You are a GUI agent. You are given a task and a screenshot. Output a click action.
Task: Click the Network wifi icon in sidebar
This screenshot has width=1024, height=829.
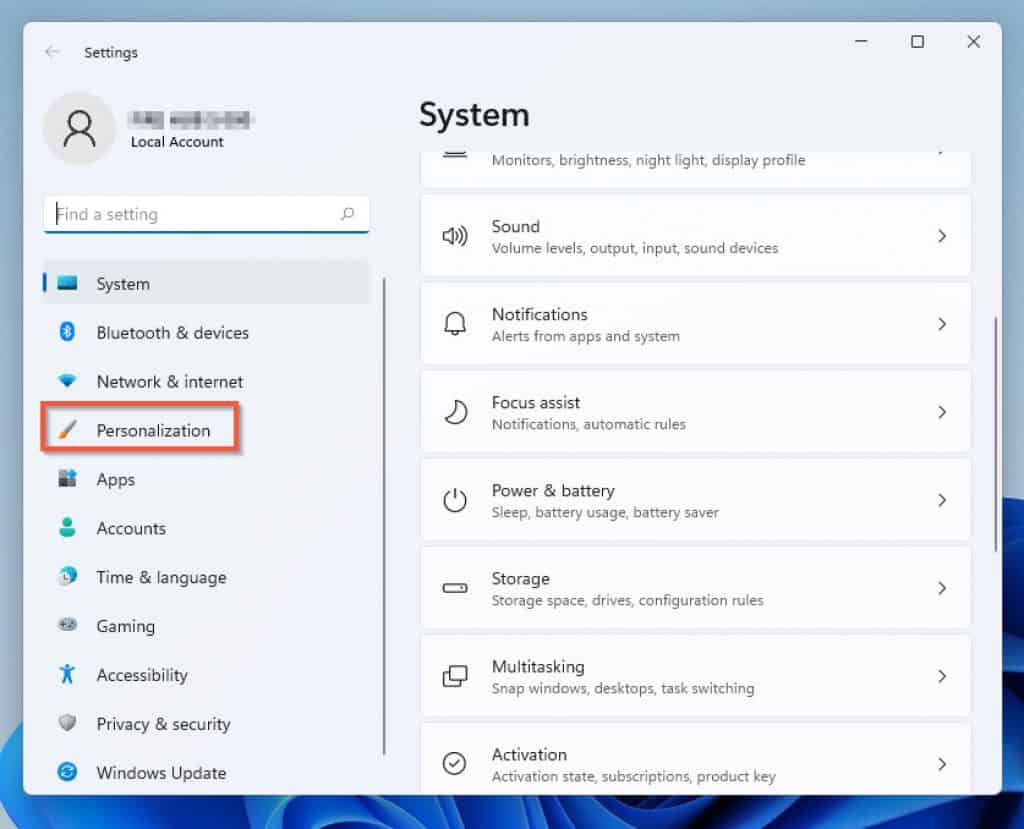(67, 380)
